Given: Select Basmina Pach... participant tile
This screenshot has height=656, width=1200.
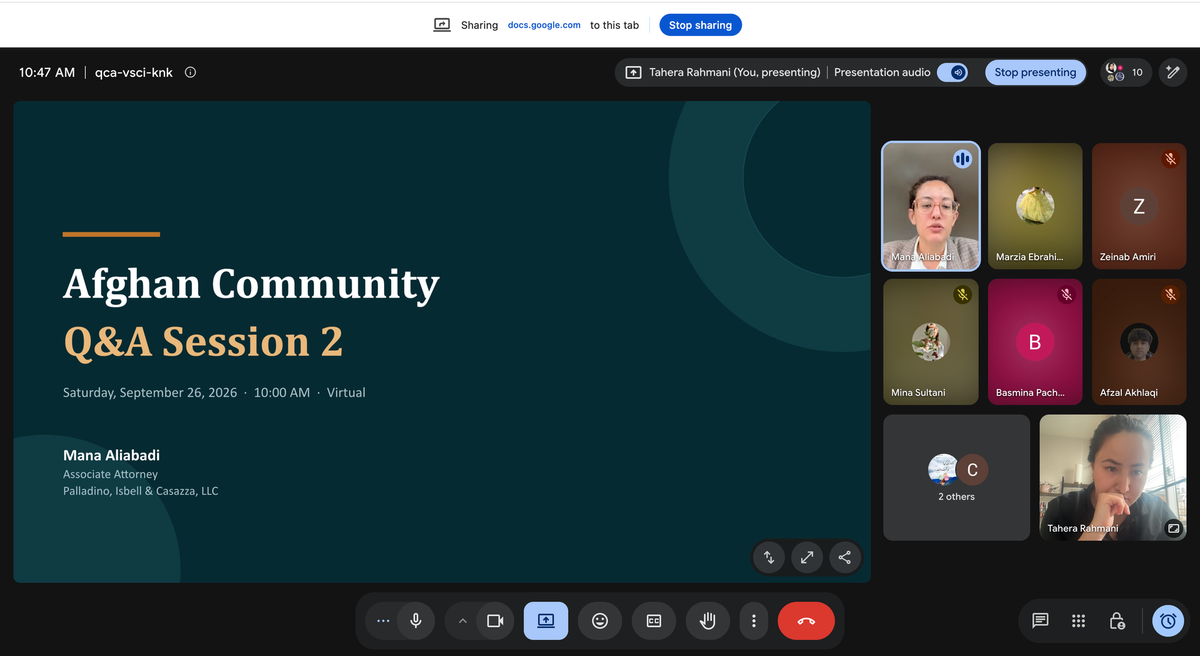Looking at the screenshot, I should (1035, 342).
